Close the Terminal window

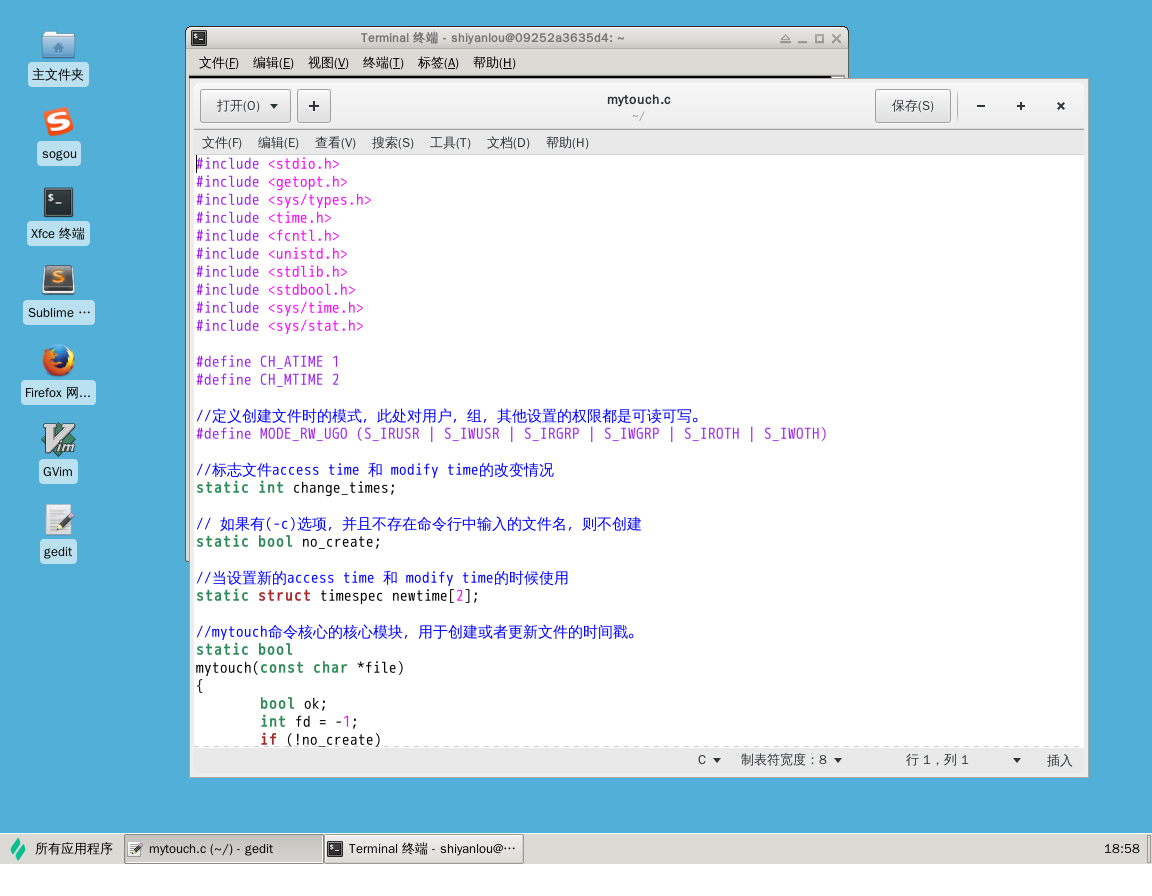tap(836, 39)
